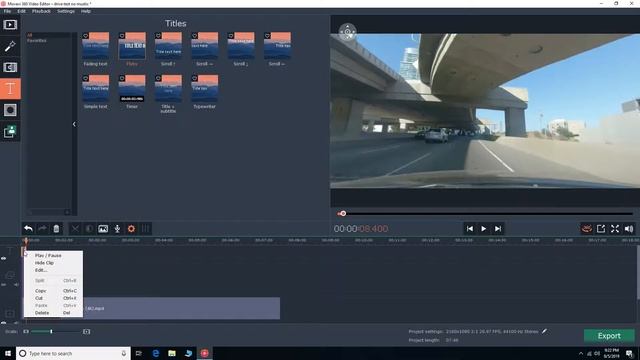
Task: Click the microphone Record audio icon
Action: click(x=117, y=229)
